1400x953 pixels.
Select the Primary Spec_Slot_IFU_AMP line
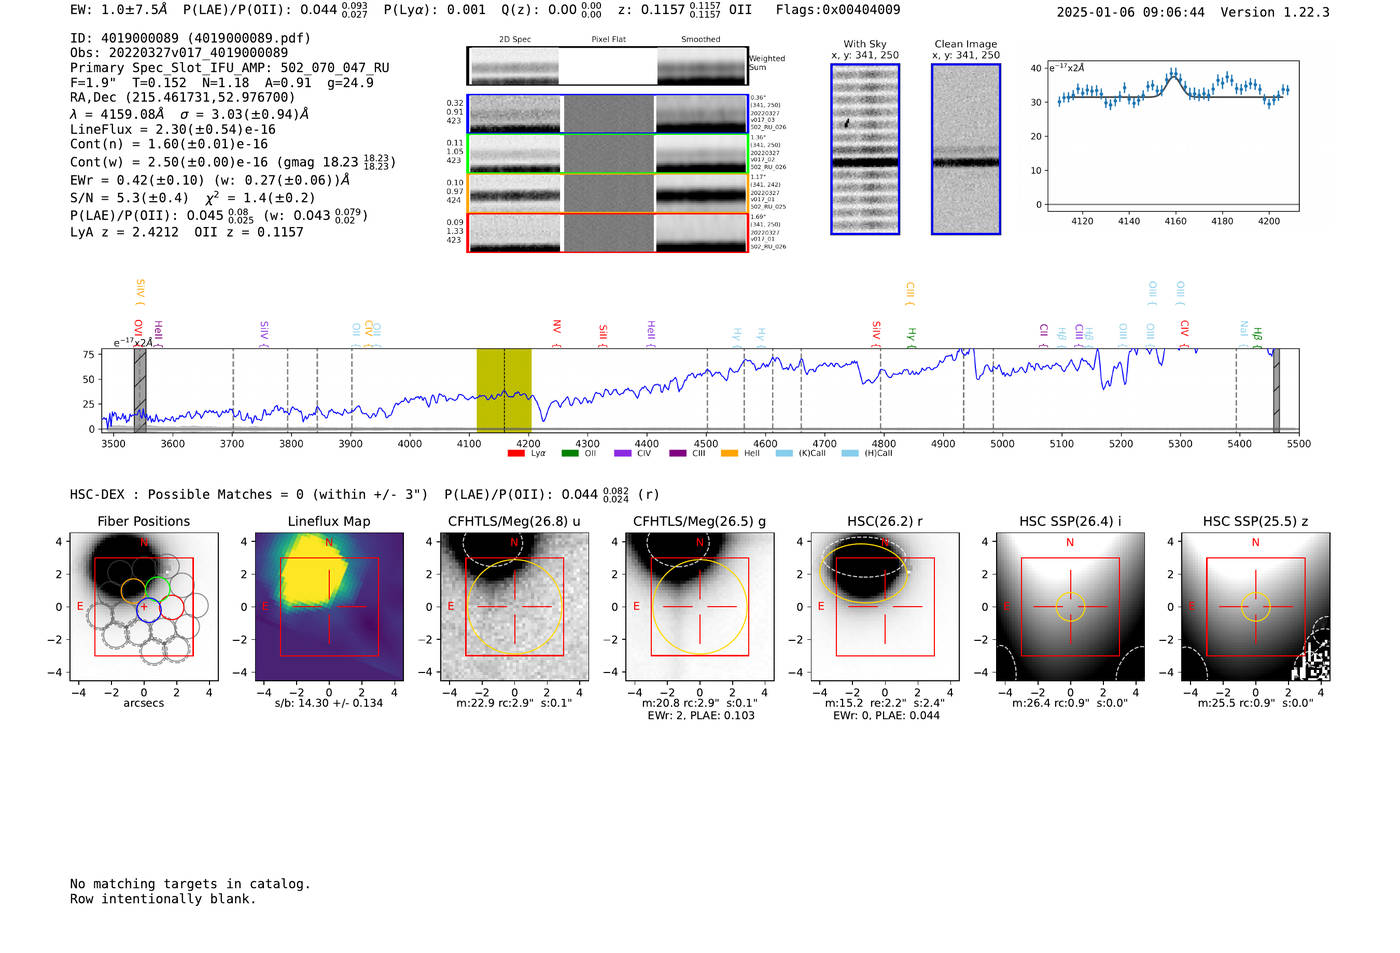230,68
